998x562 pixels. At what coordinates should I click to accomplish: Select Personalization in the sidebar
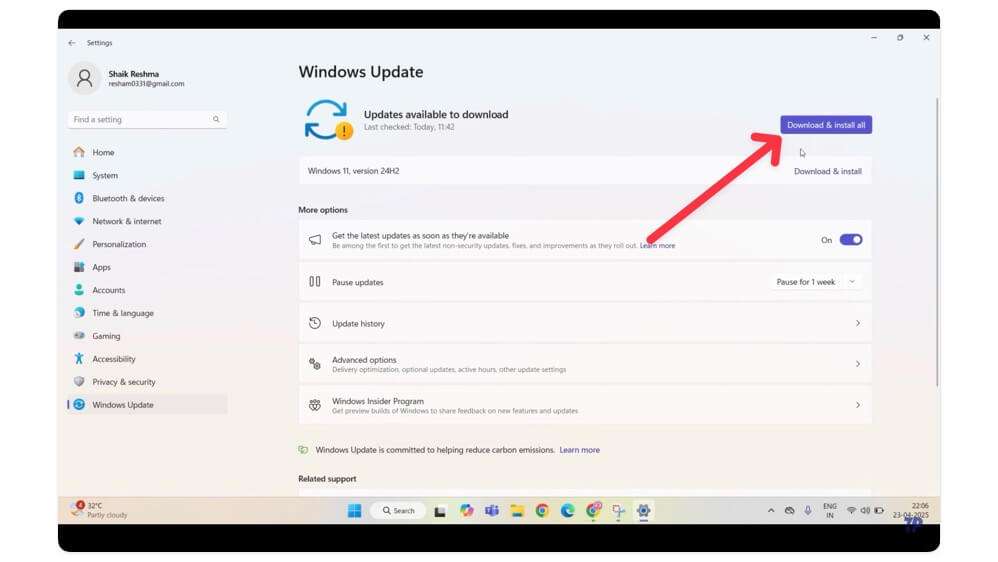147,244
